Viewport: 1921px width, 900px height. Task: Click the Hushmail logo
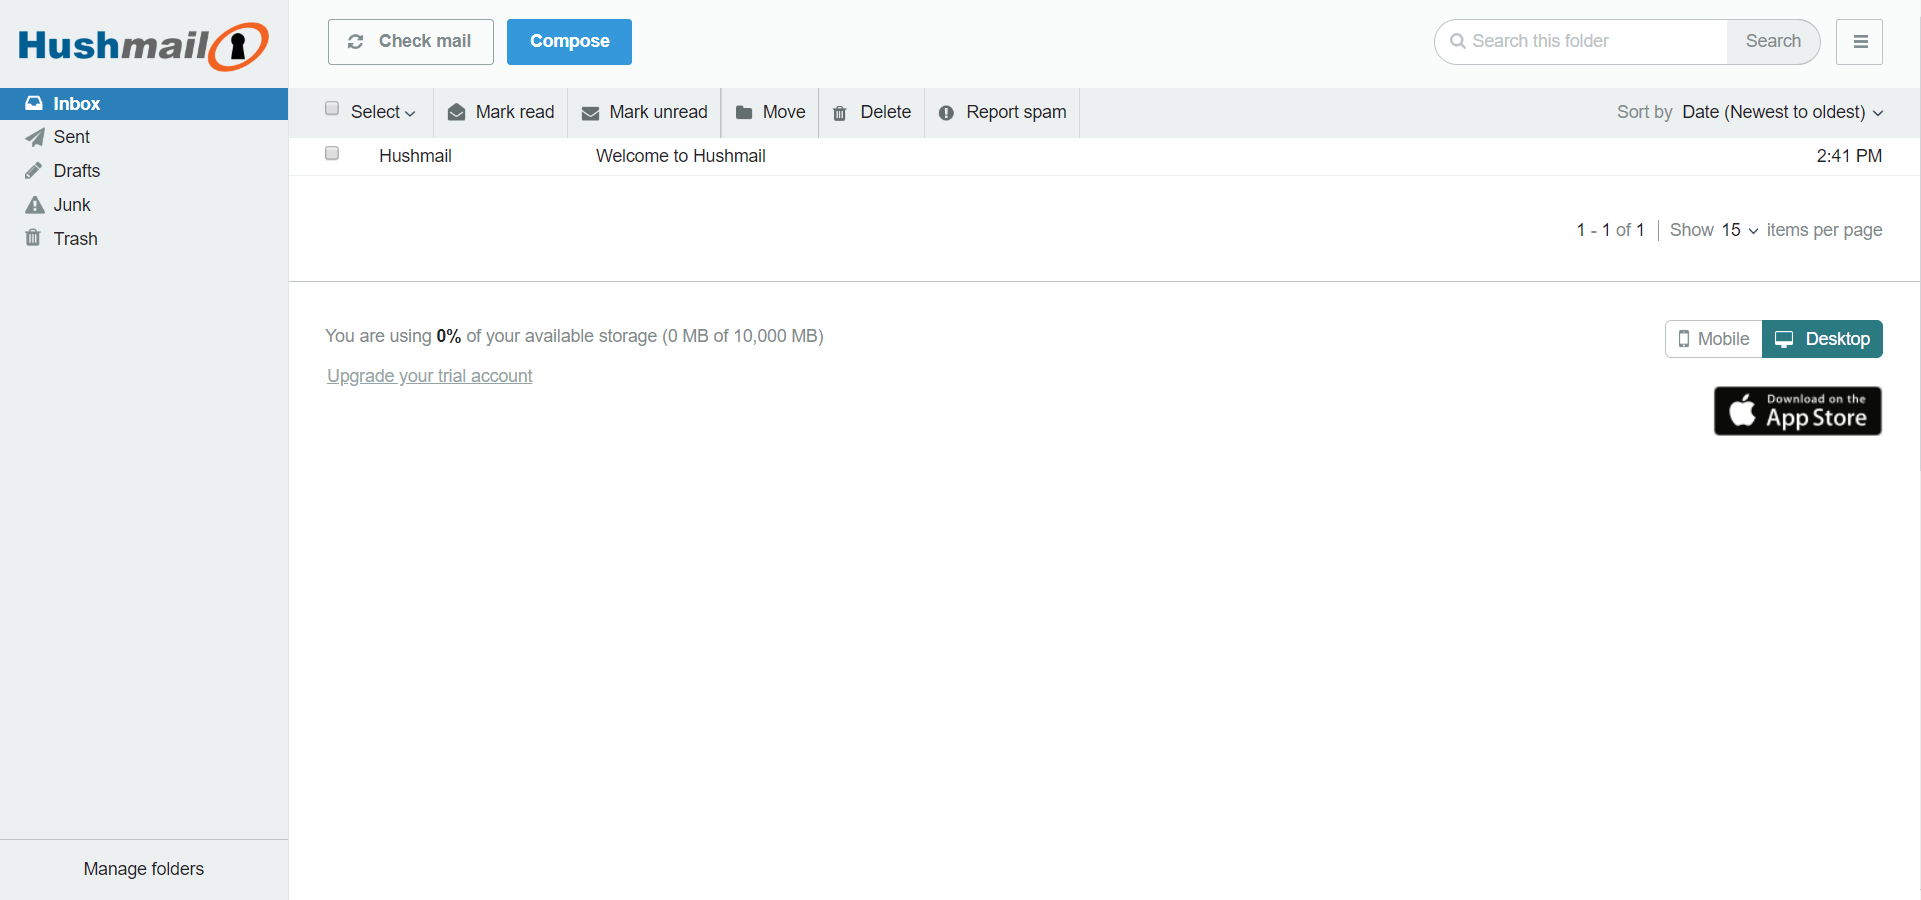pos(143,46)
